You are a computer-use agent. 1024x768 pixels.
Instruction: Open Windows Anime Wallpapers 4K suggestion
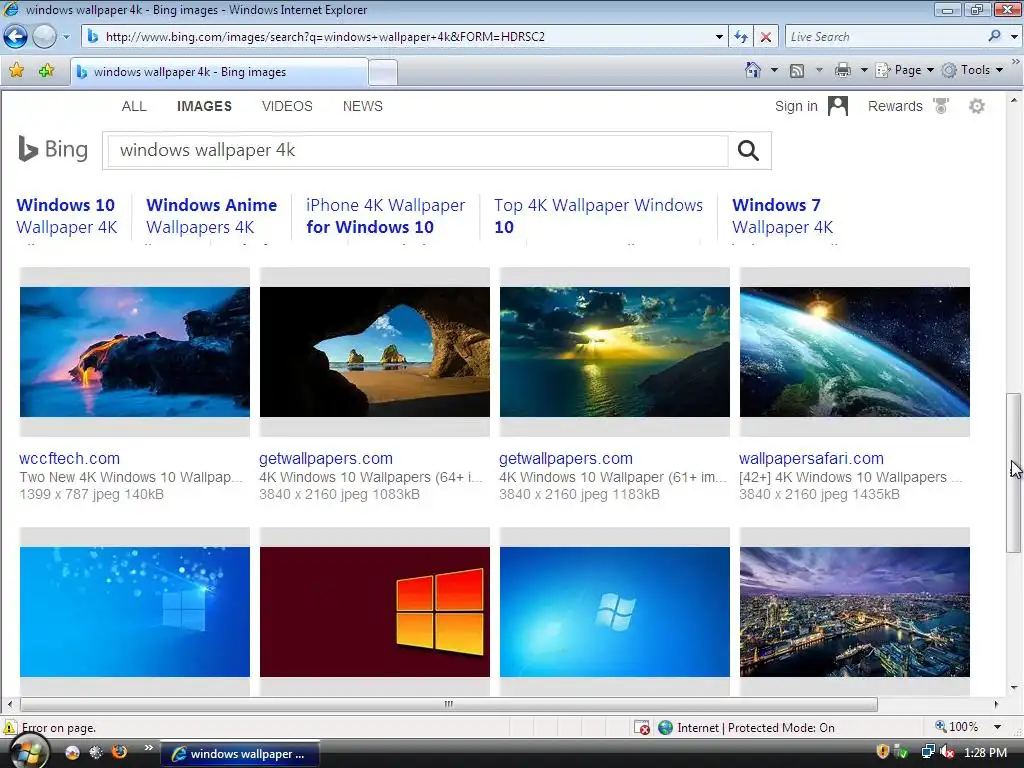coord(212,216)
